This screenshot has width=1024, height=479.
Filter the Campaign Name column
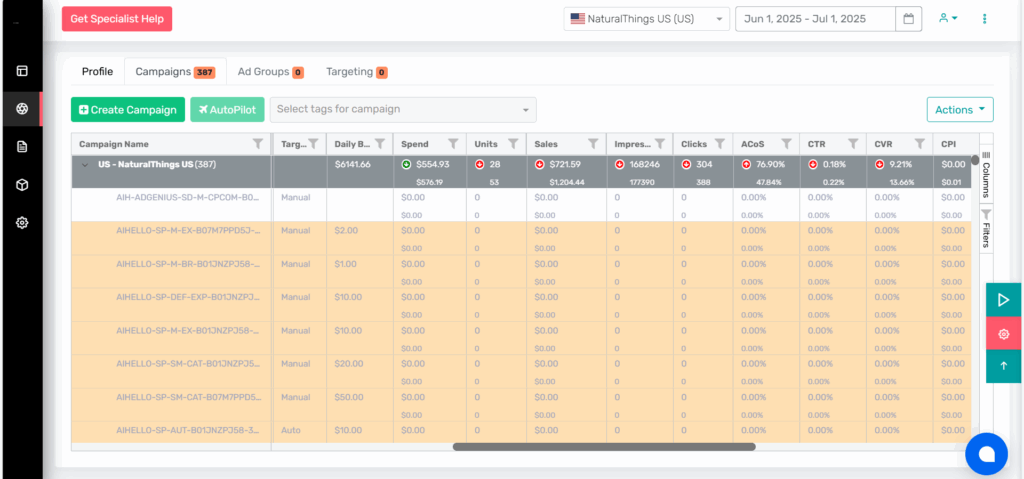(258, 144)
